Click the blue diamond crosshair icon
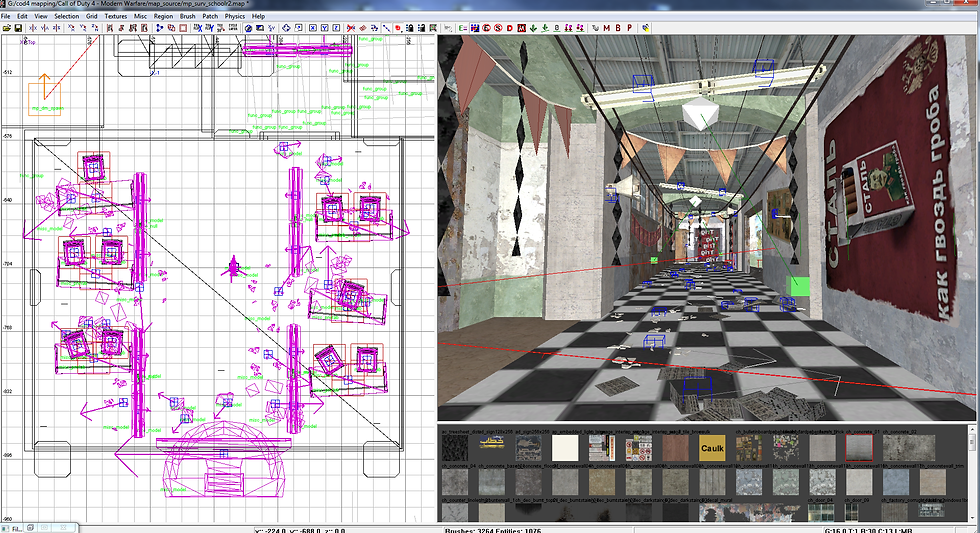Viewport: 980px width, 533px height. tap(286, 28)
